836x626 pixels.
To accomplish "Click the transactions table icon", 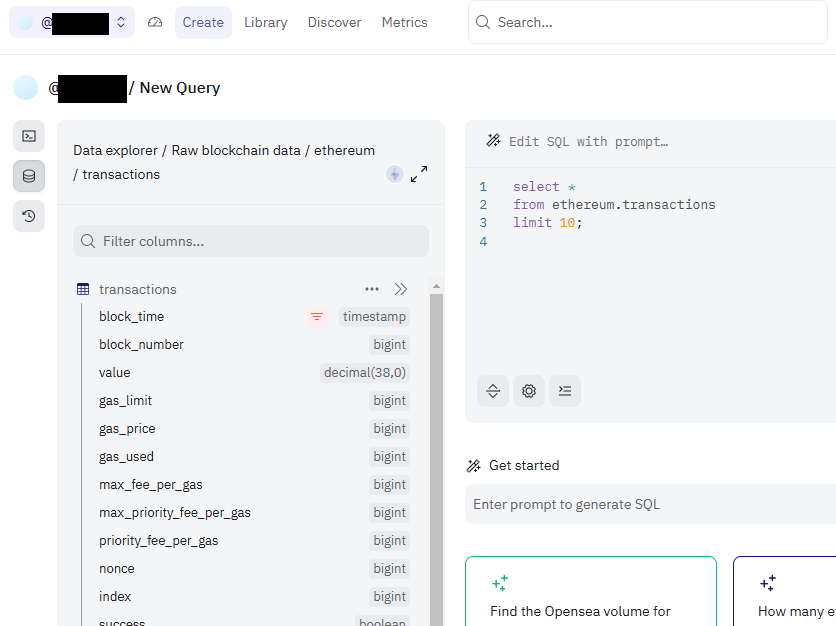I will 83,289.
